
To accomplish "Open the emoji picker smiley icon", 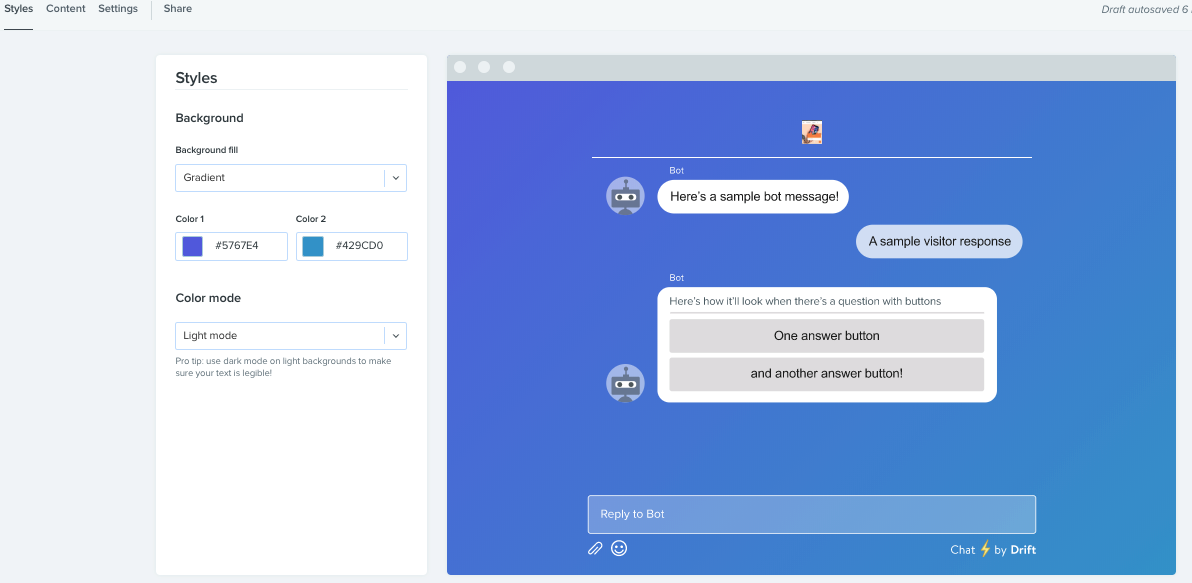I will click(x=620, y=548).
